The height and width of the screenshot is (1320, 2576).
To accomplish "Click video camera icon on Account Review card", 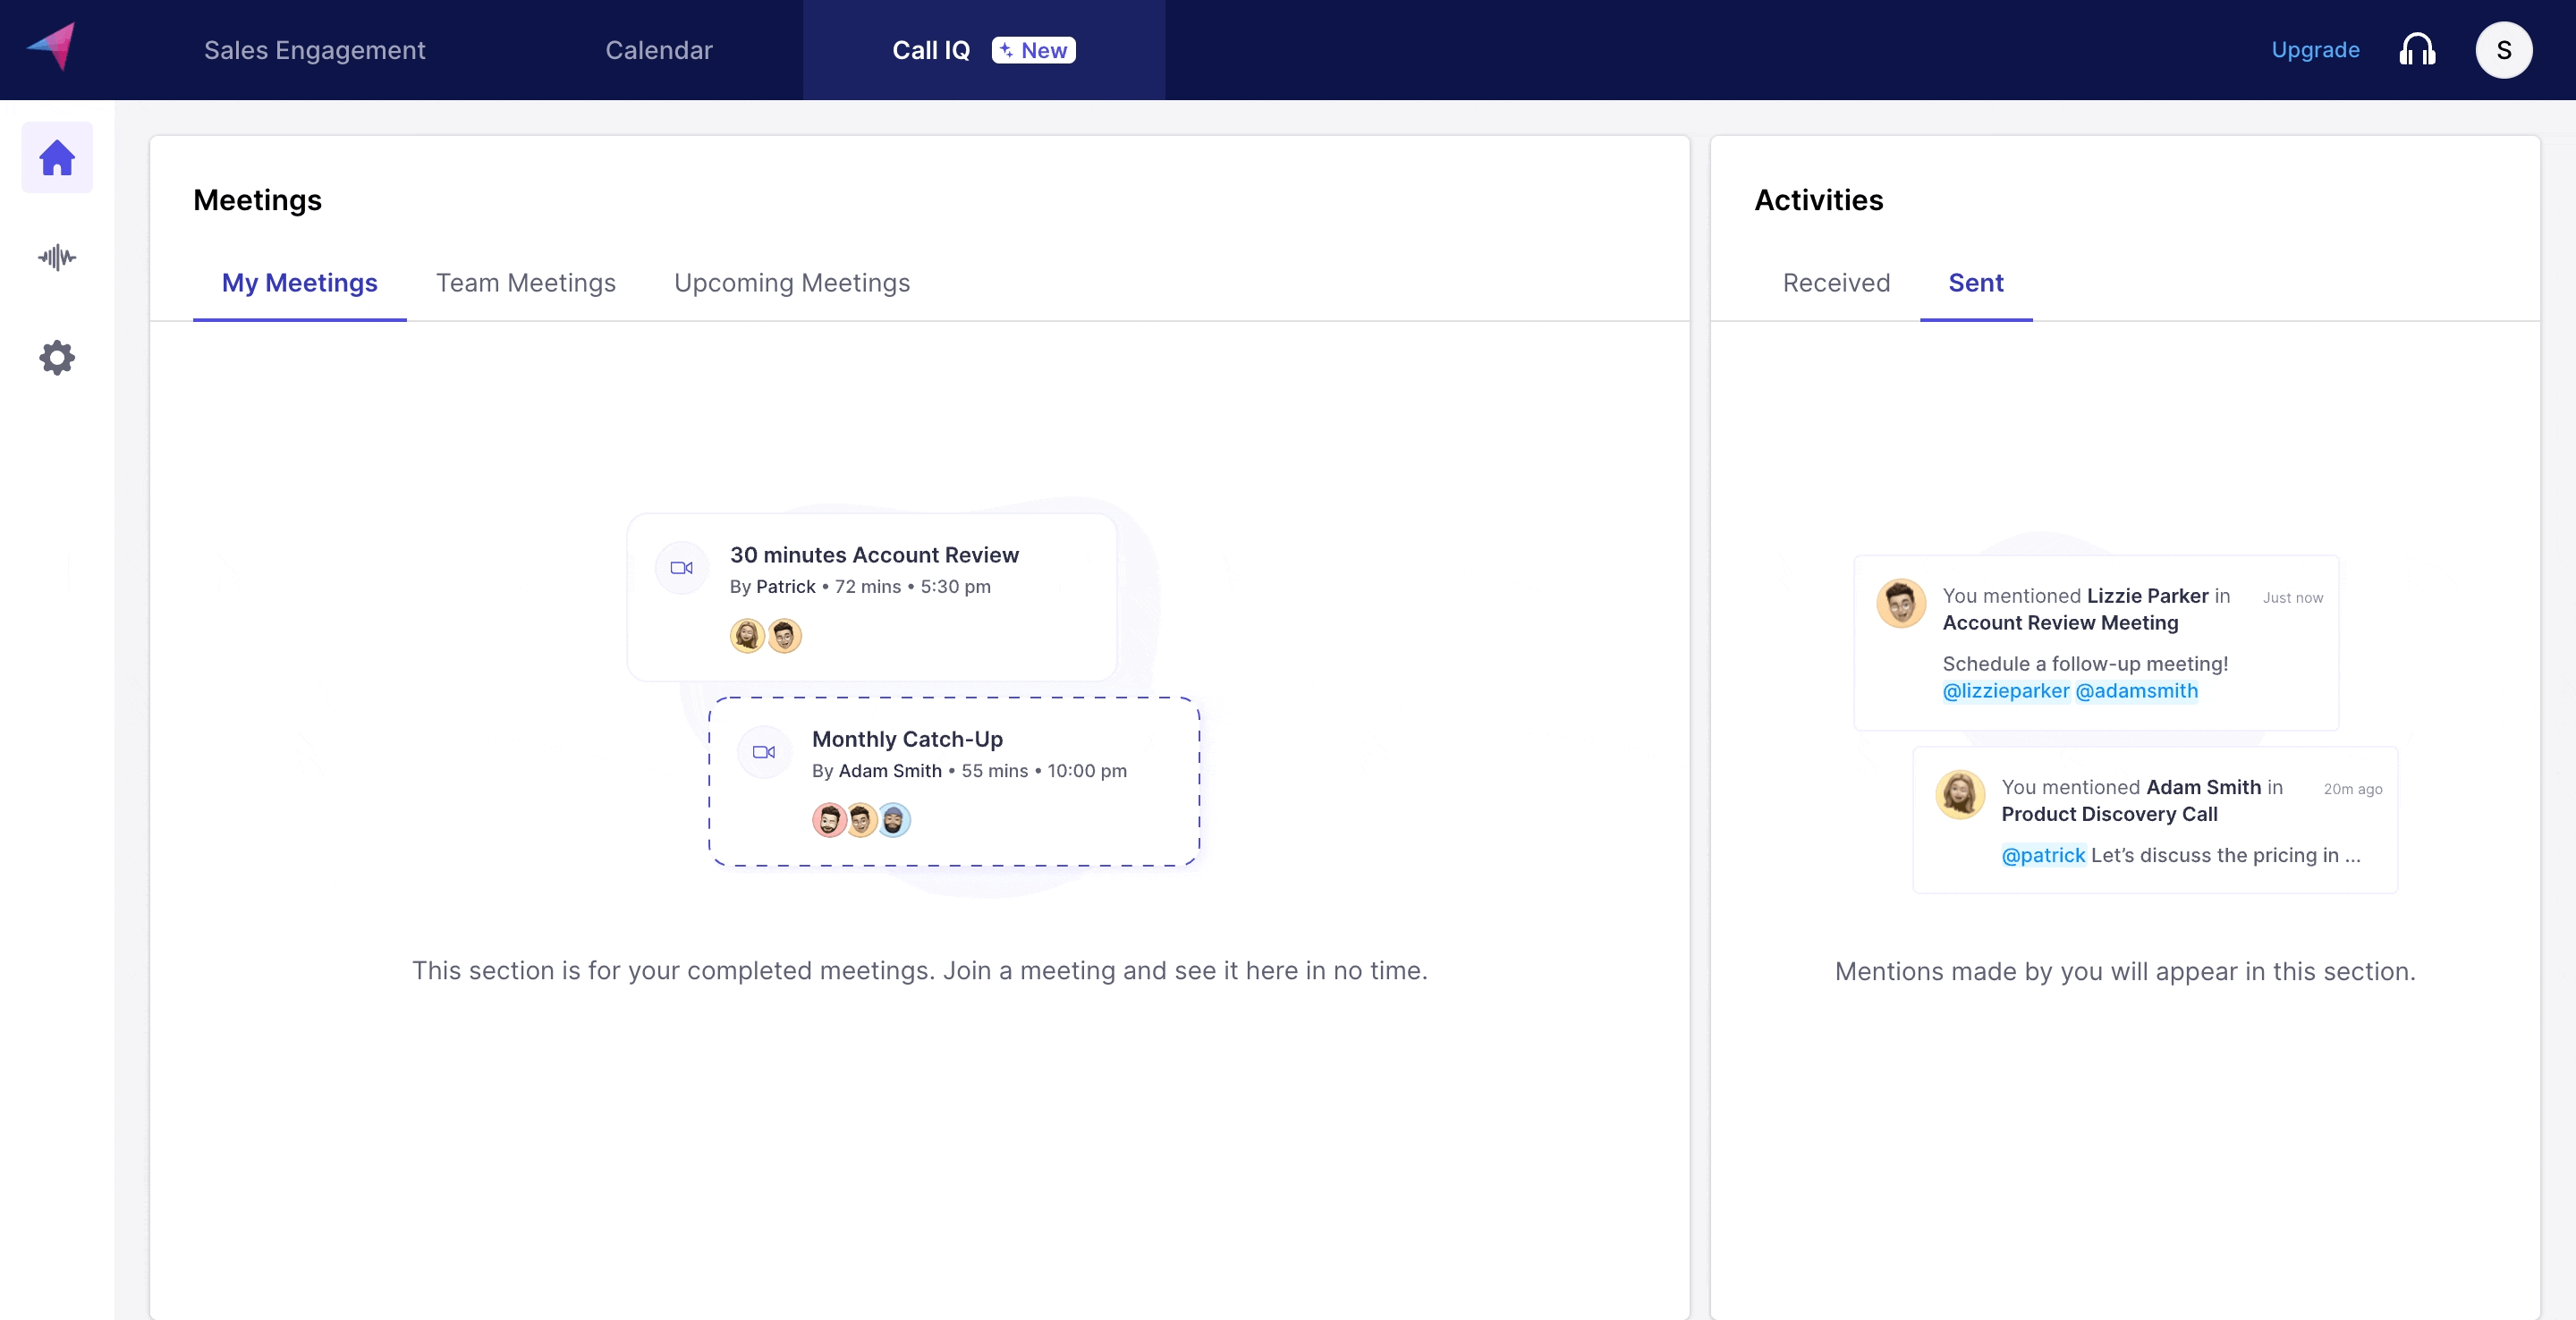I will click(681, 567).
